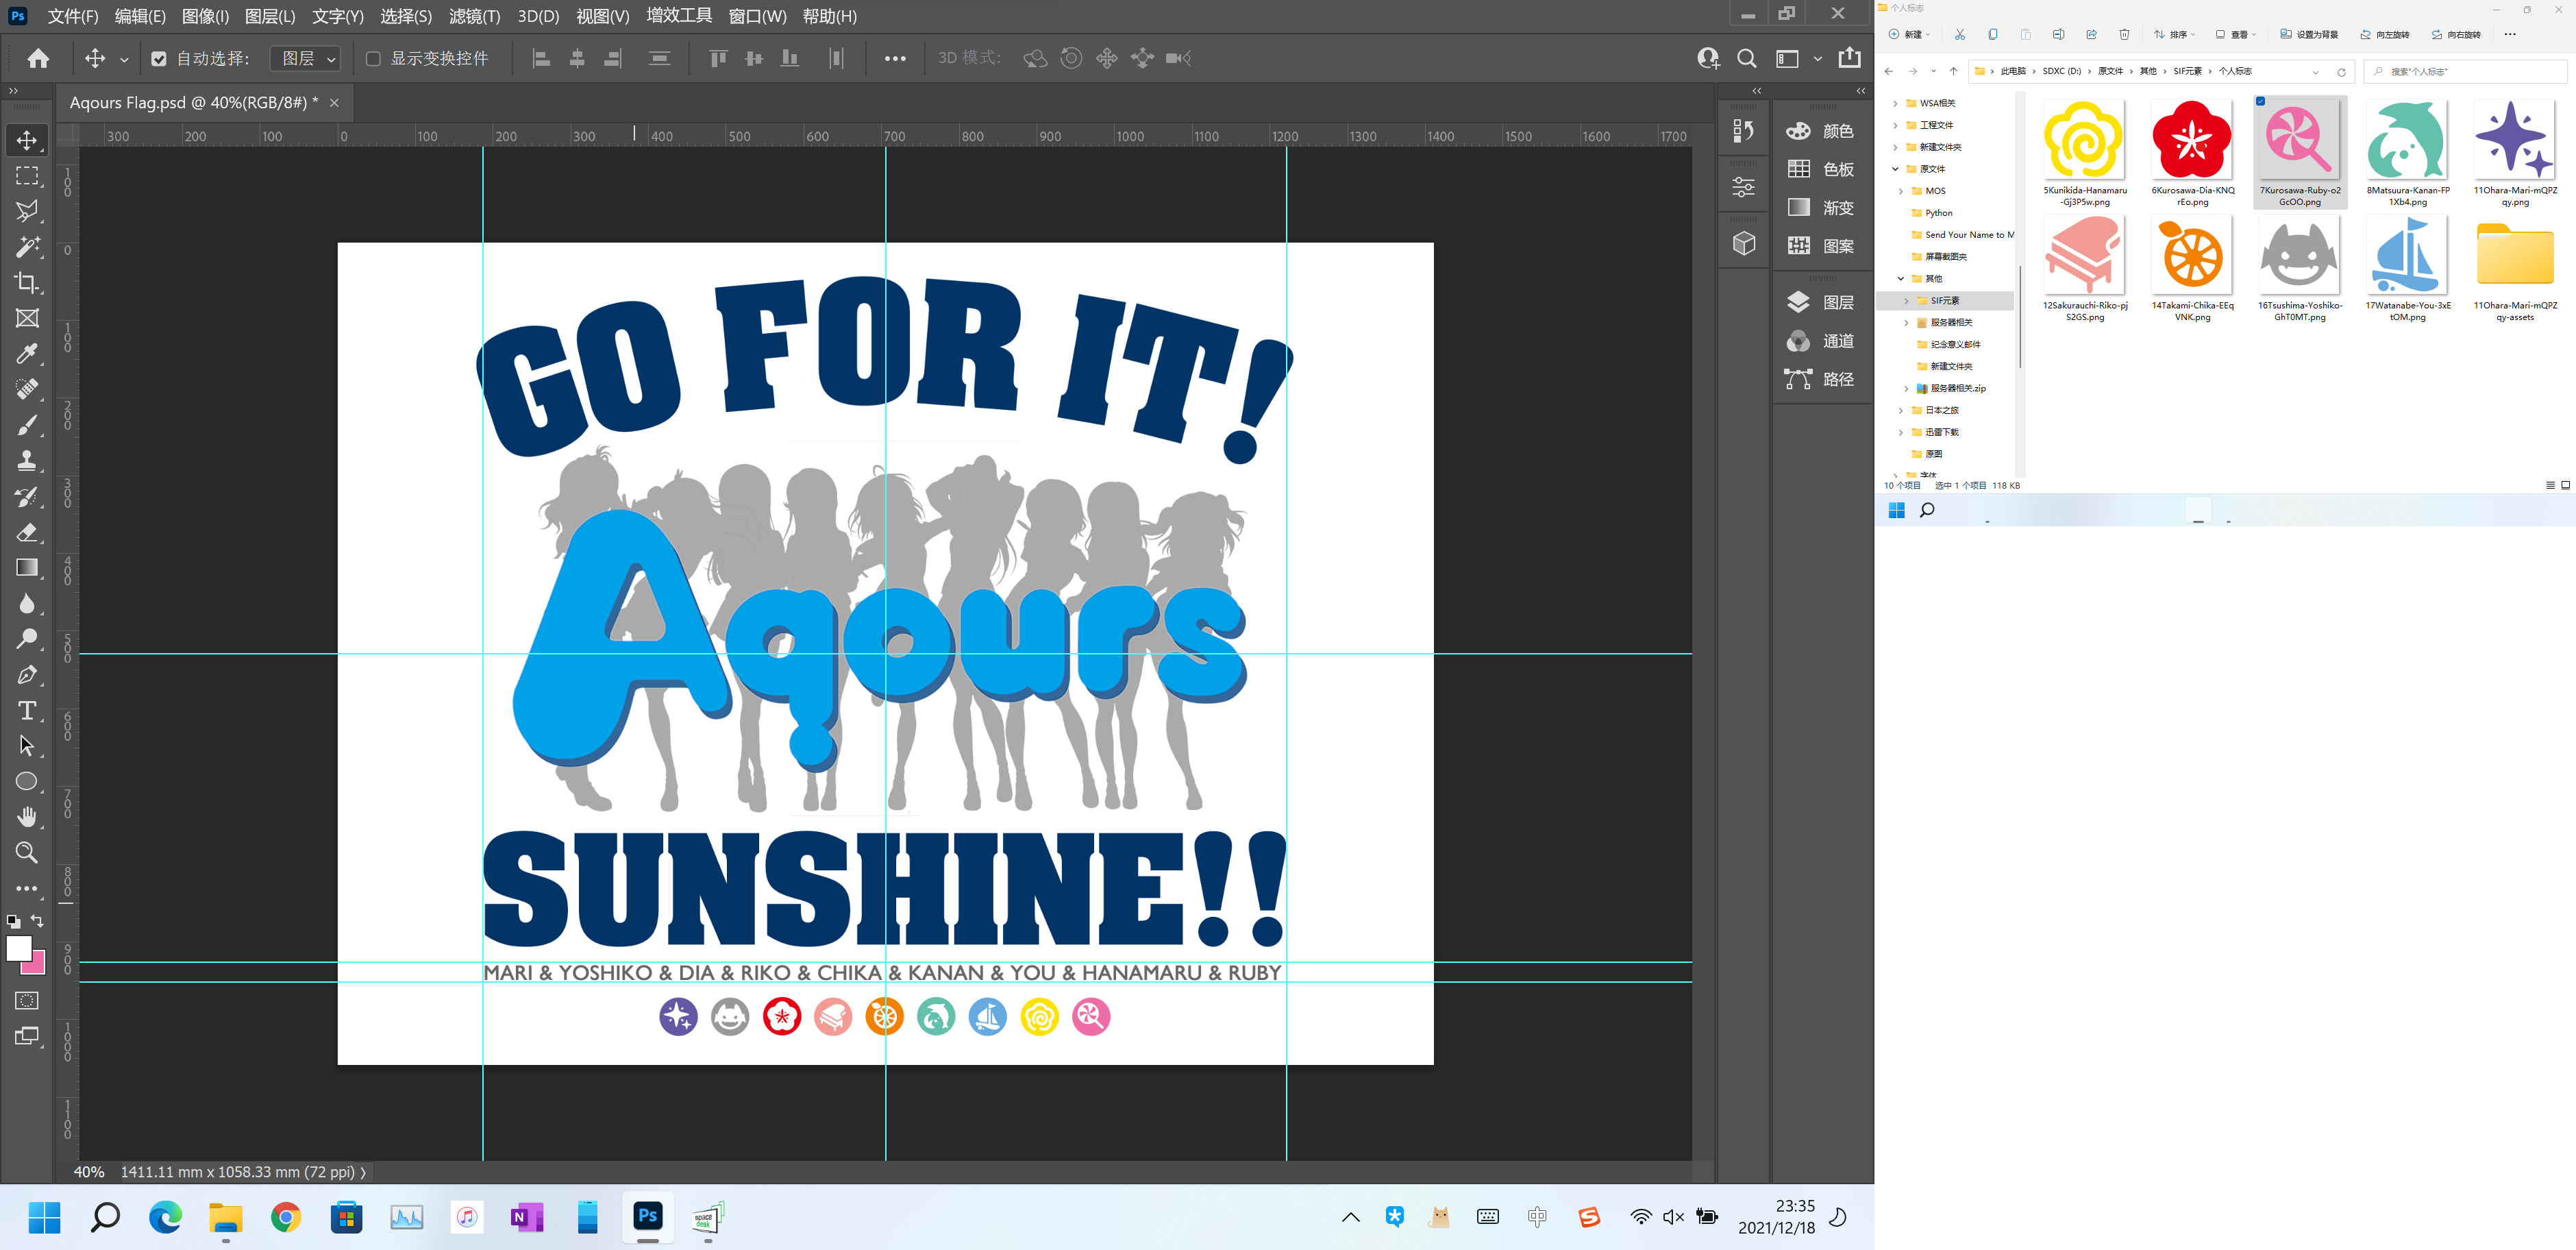The width and height of the screenshot is (2576, 1250).
Task: Open the 颜色 Color panel button
Action: [1821, 131]
